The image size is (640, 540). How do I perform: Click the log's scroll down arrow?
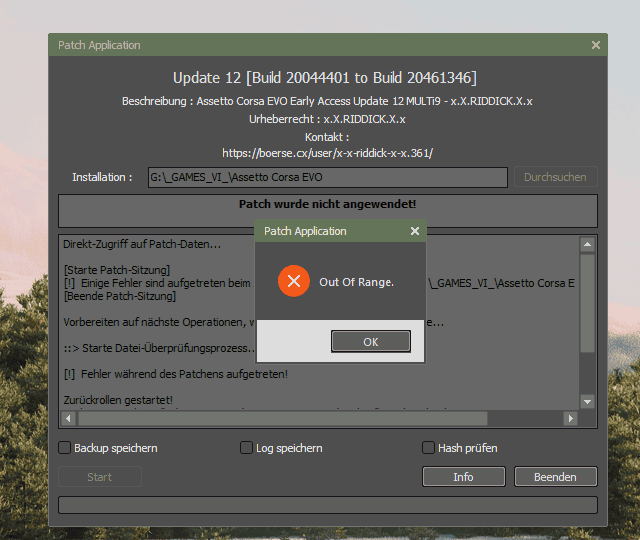(x=587, y=402)
